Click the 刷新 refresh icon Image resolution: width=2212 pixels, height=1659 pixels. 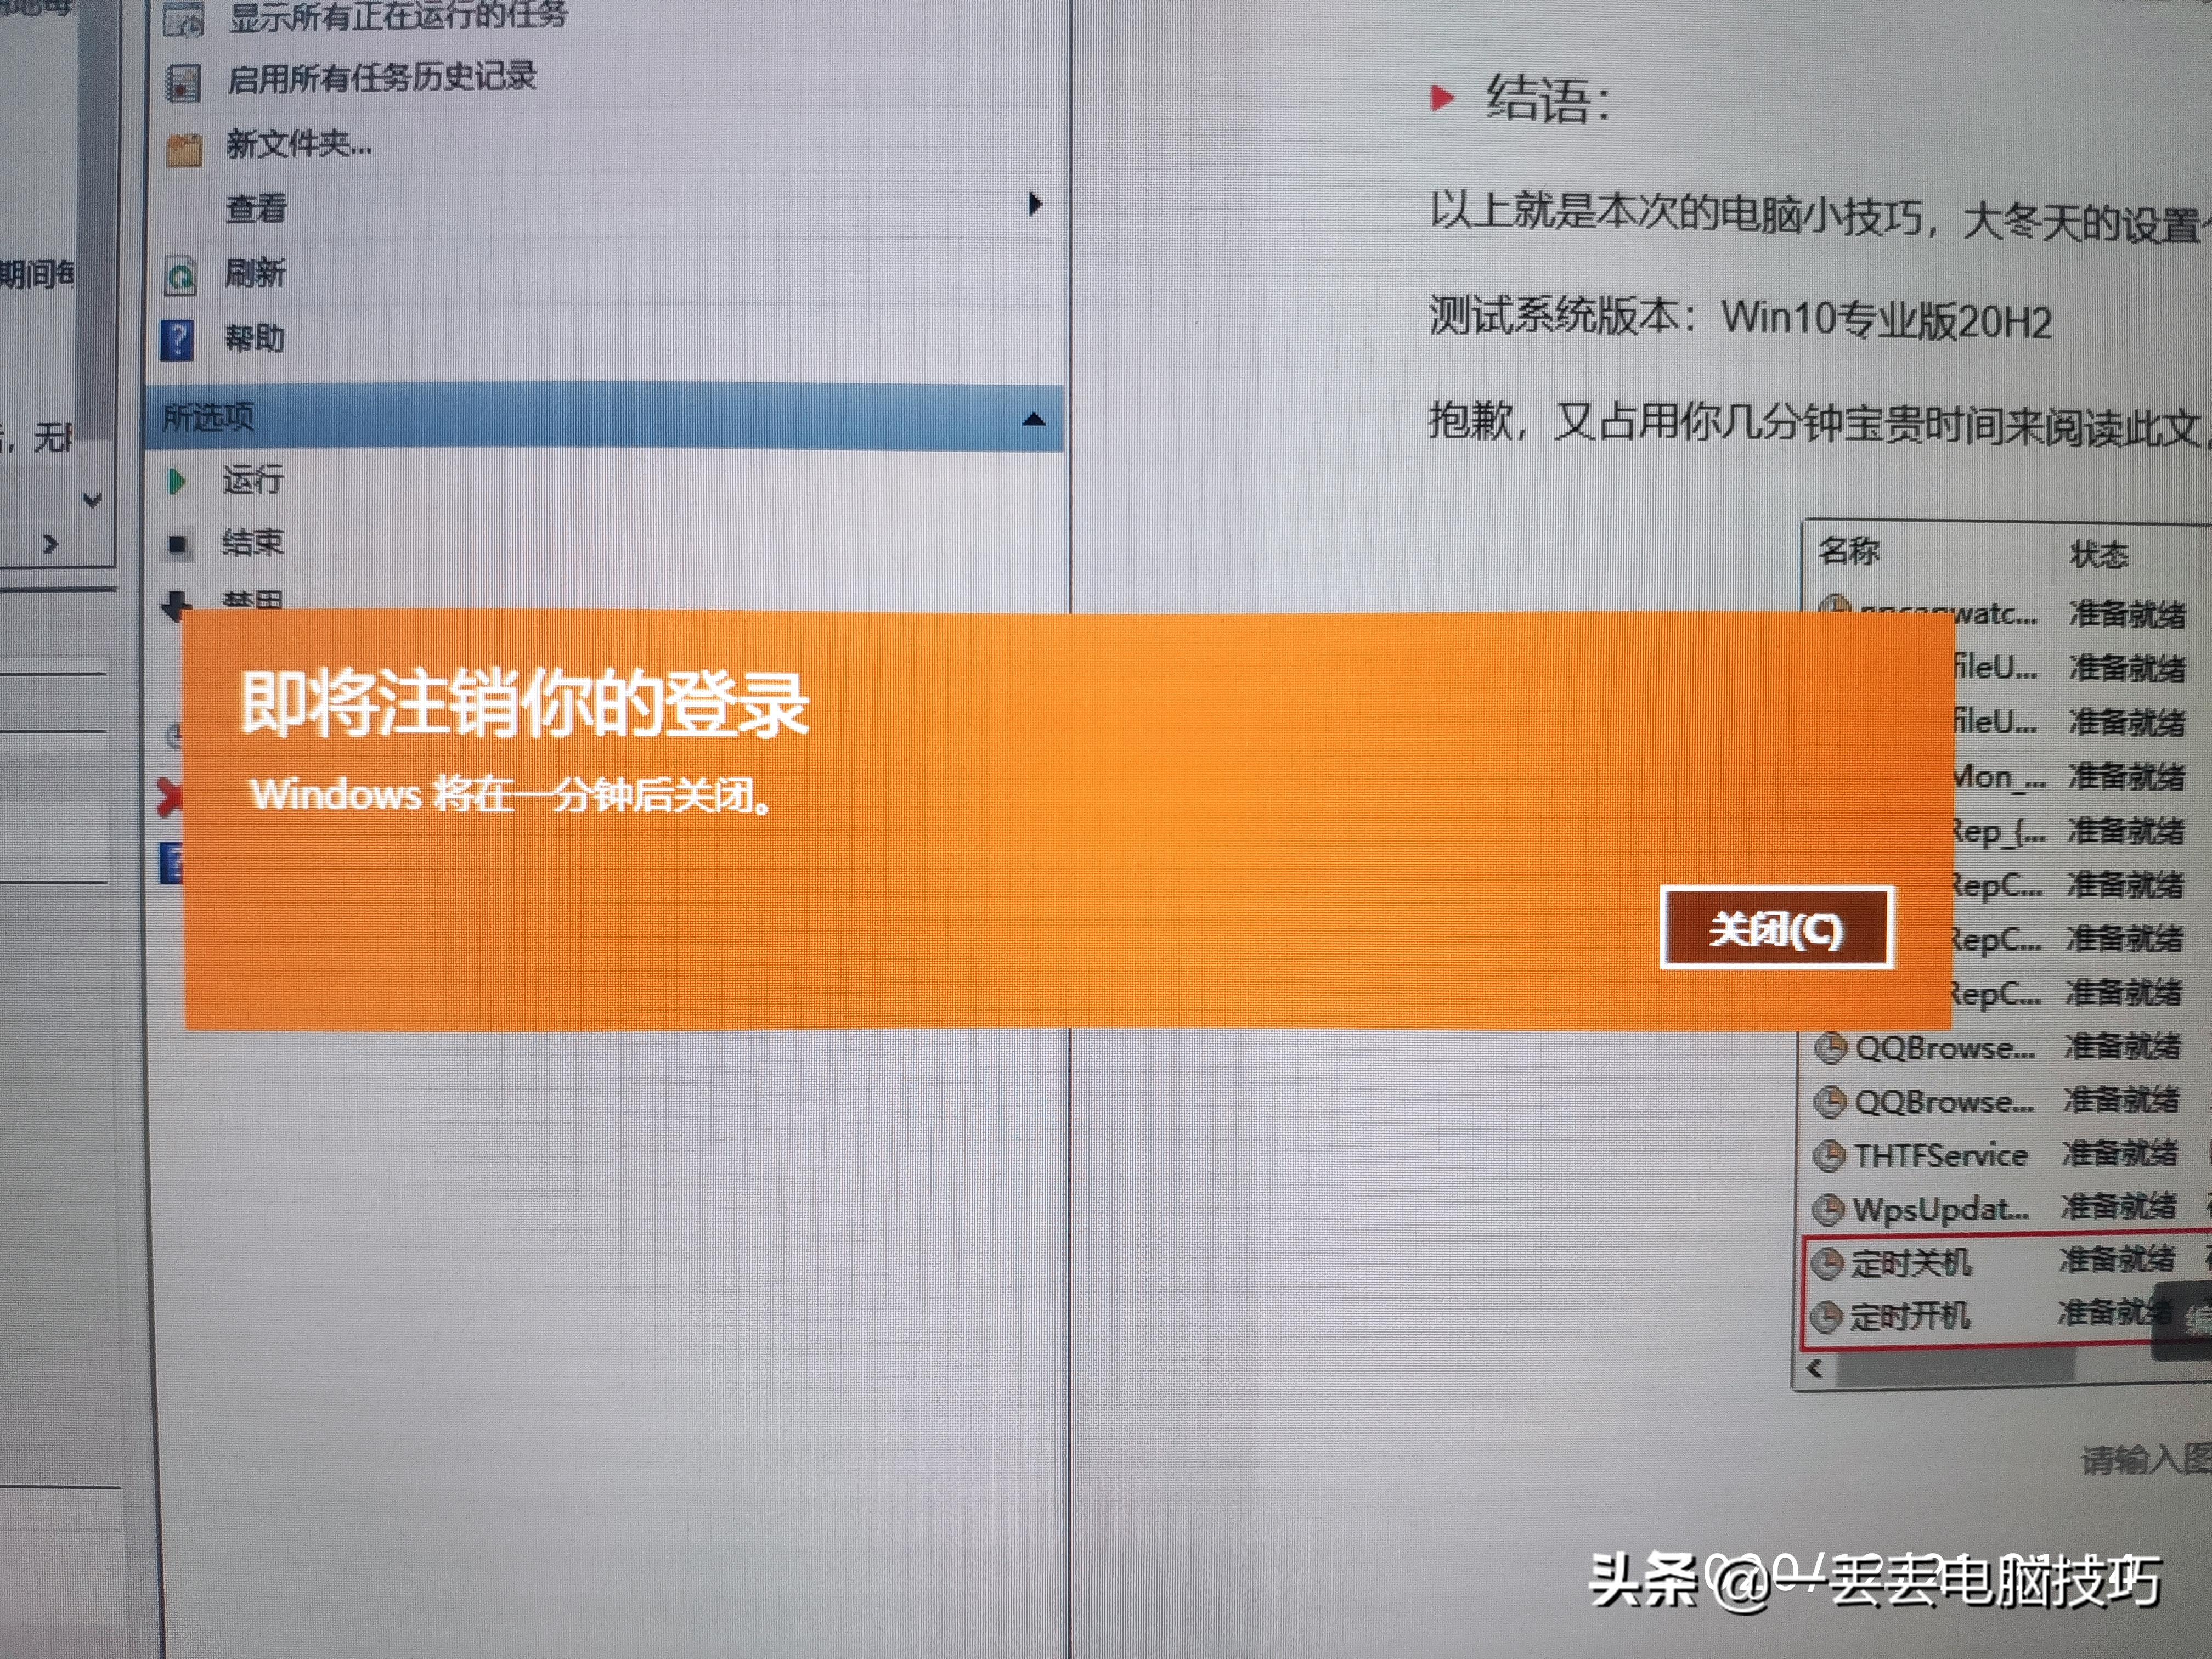[x=181, y=276]
